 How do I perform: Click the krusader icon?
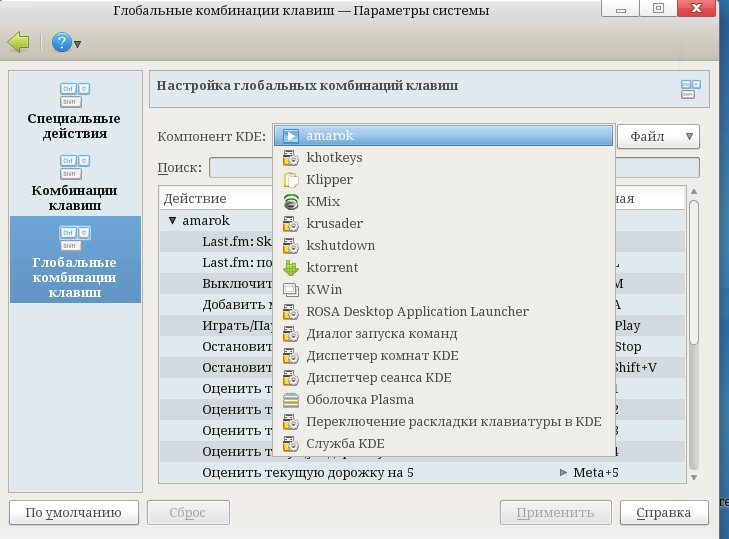point(291,224)
